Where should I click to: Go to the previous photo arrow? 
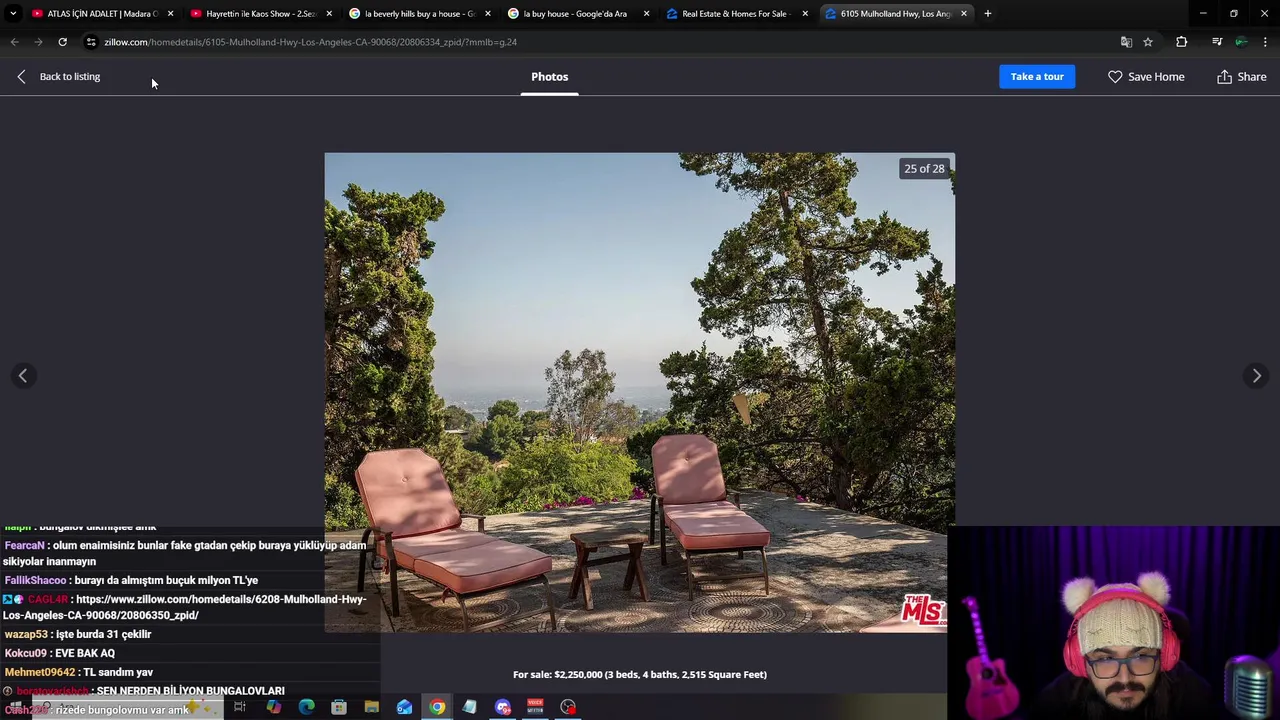[23, 375]
